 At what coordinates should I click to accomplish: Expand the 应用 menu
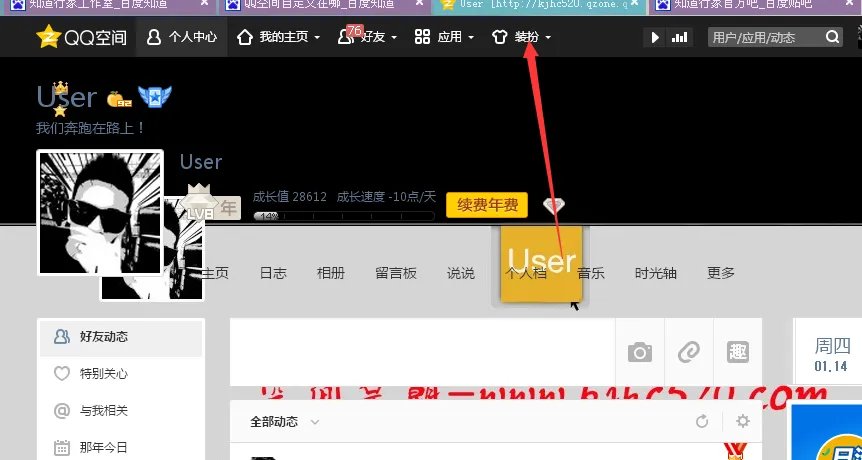[x=444, y=37]
